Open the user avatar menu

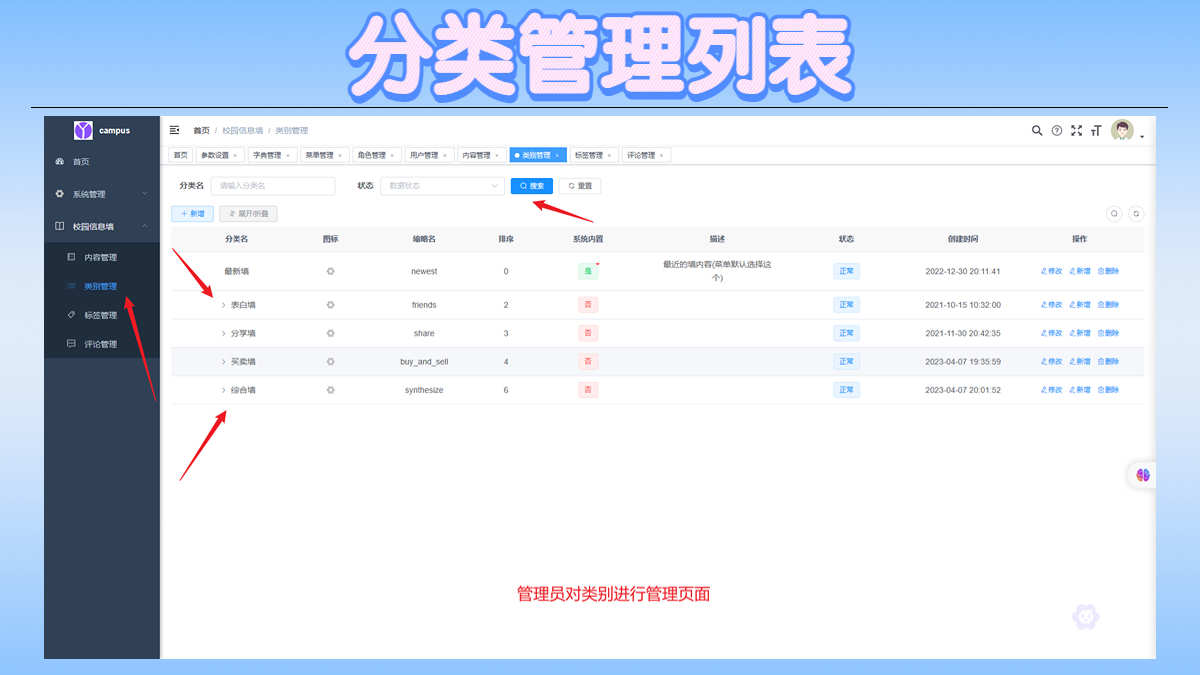click(x=1122, y=130)
